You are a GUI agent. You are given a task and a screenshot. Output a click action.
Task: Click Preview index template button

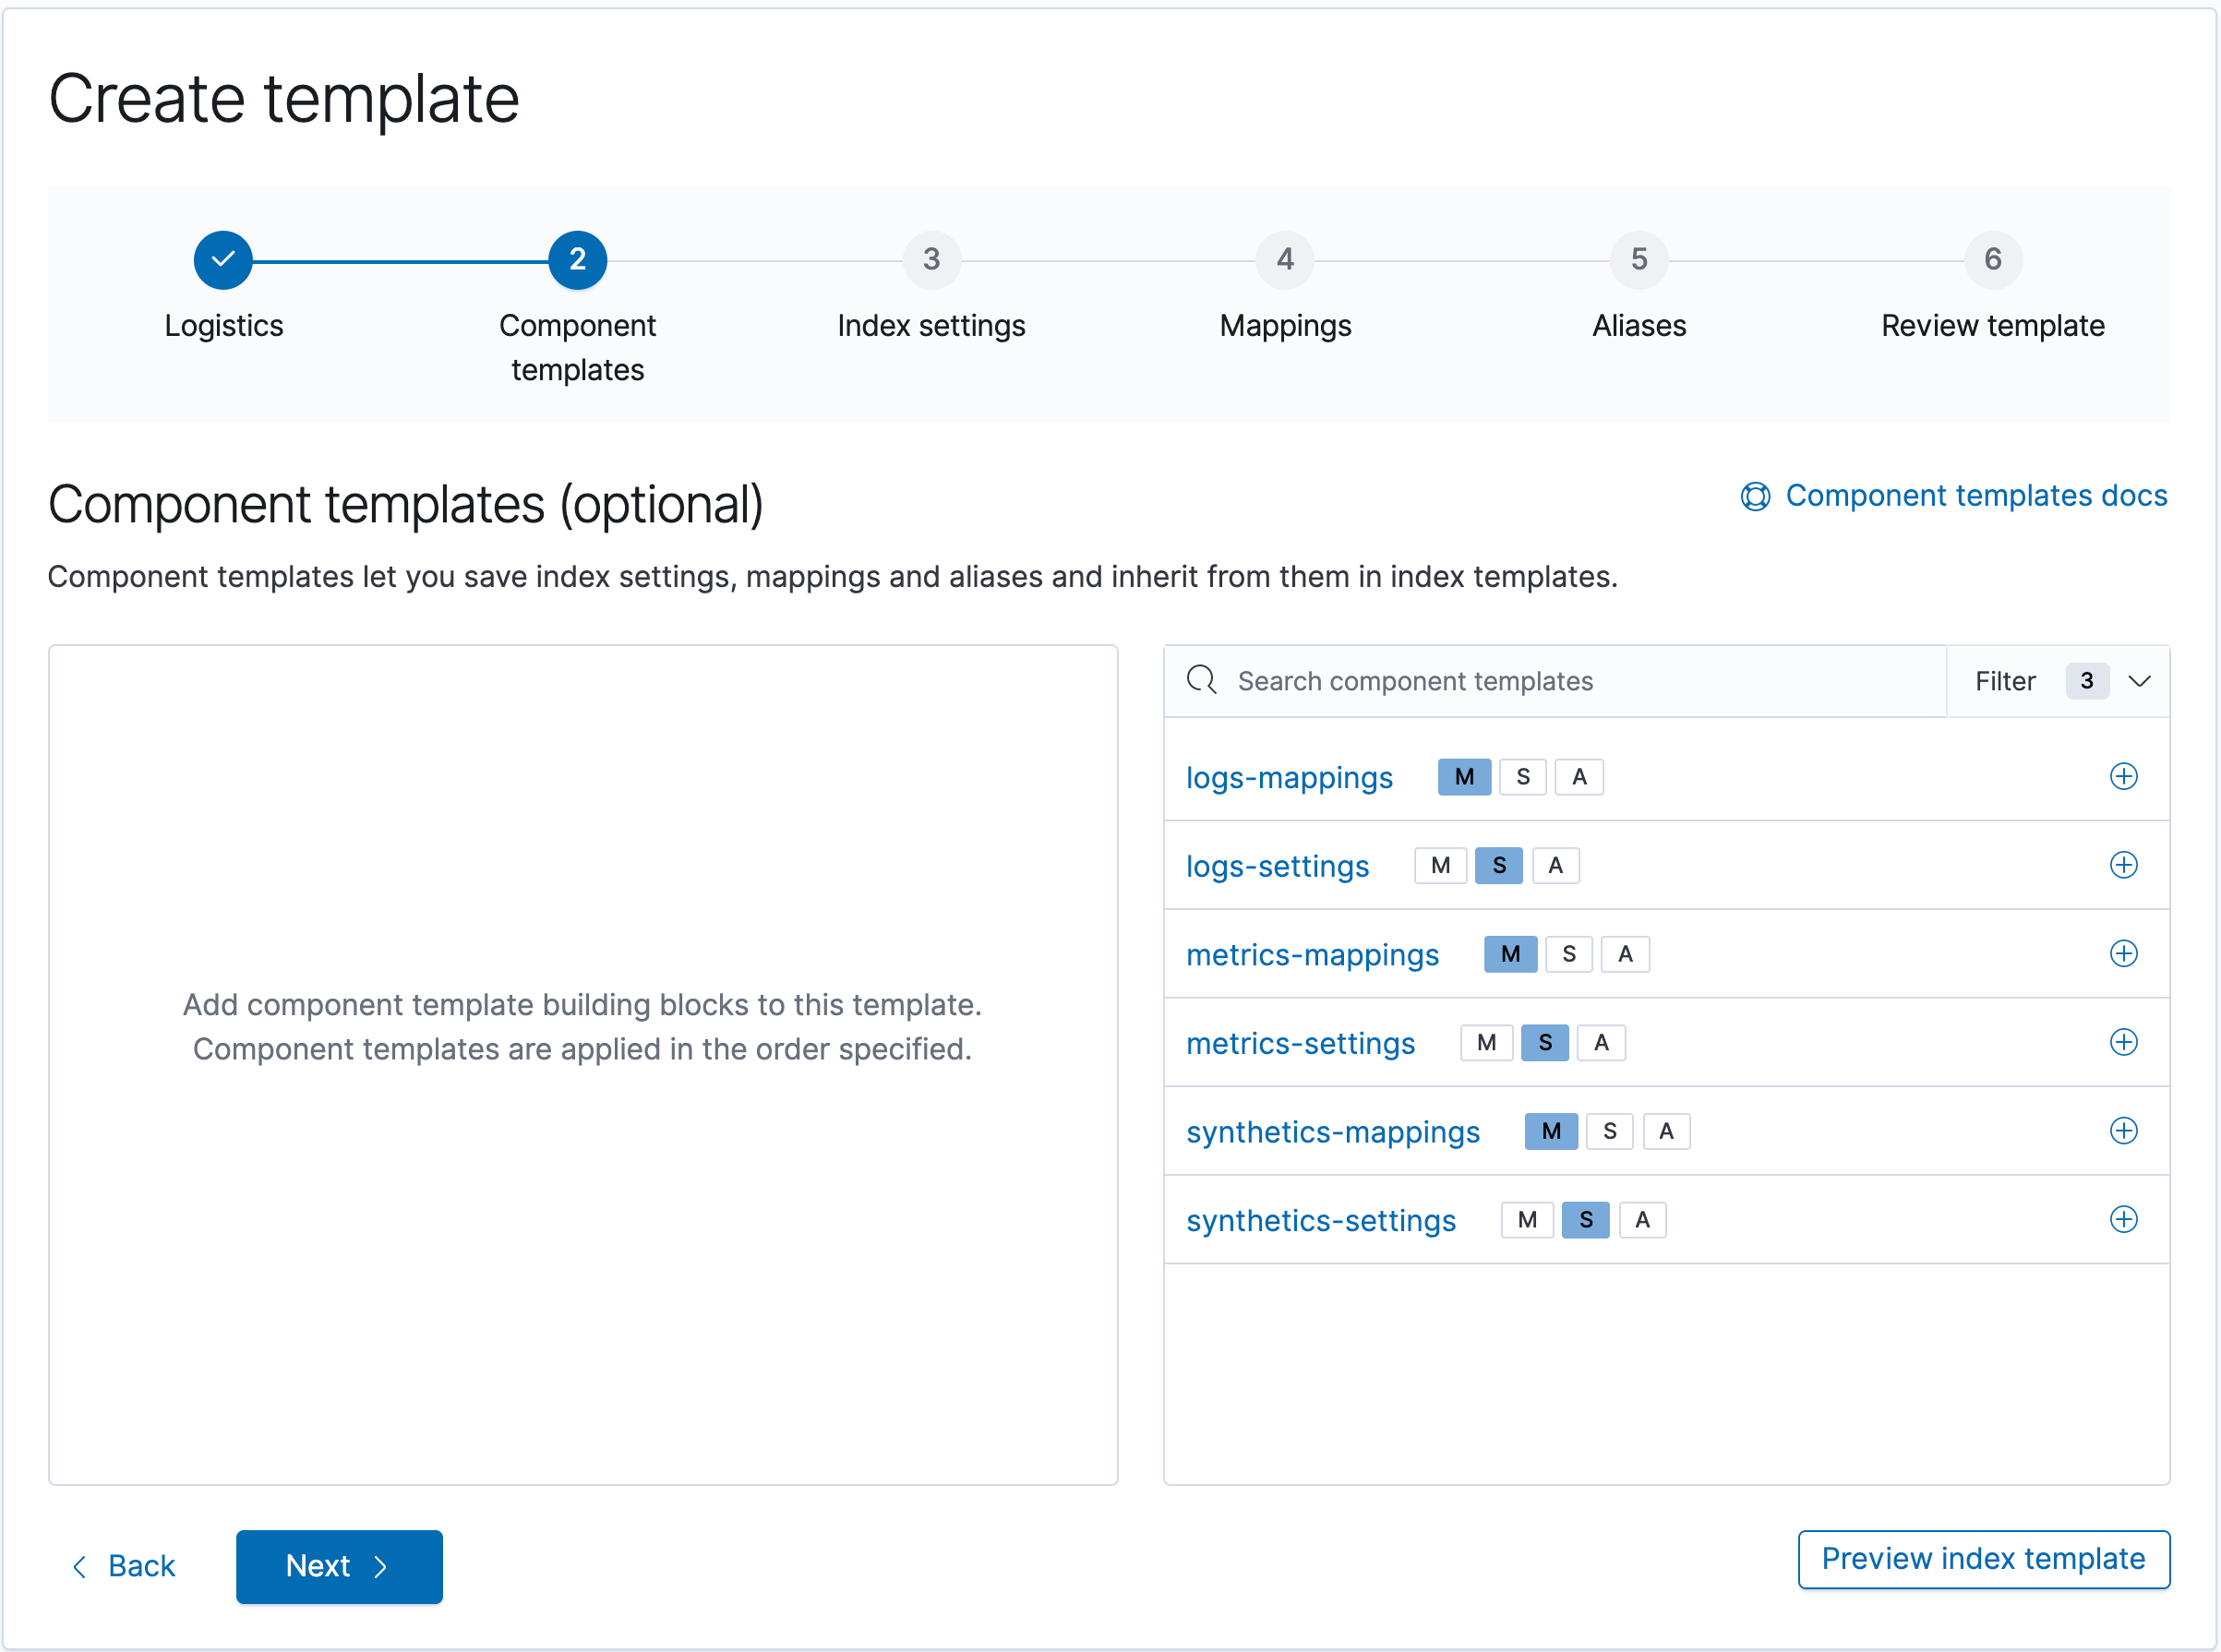pyautogui.click(x=1983, y=1563)
